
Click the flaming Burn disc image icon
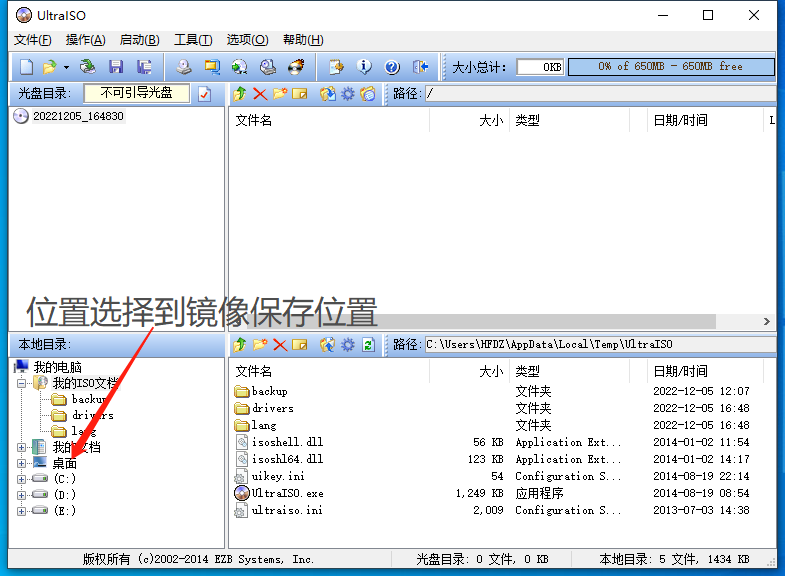[296, 67]
